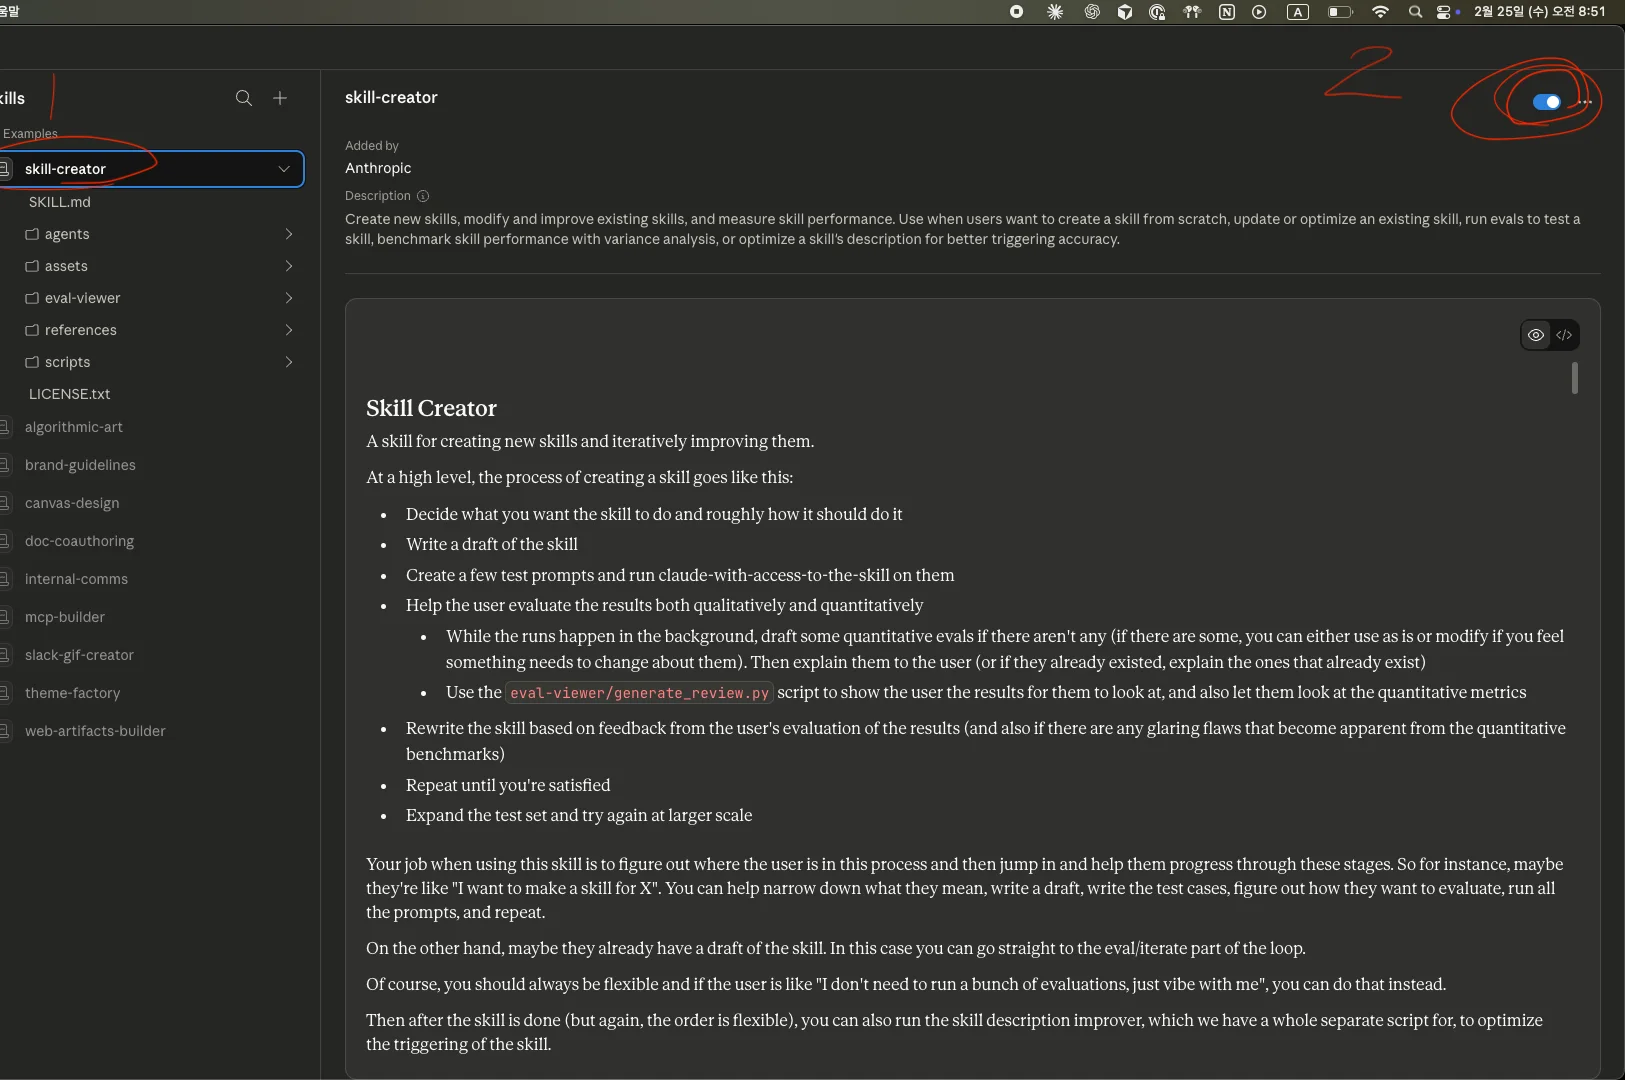Open the three-dot more options menu
The image size is (1625, 1080).
click(1585, 102)
